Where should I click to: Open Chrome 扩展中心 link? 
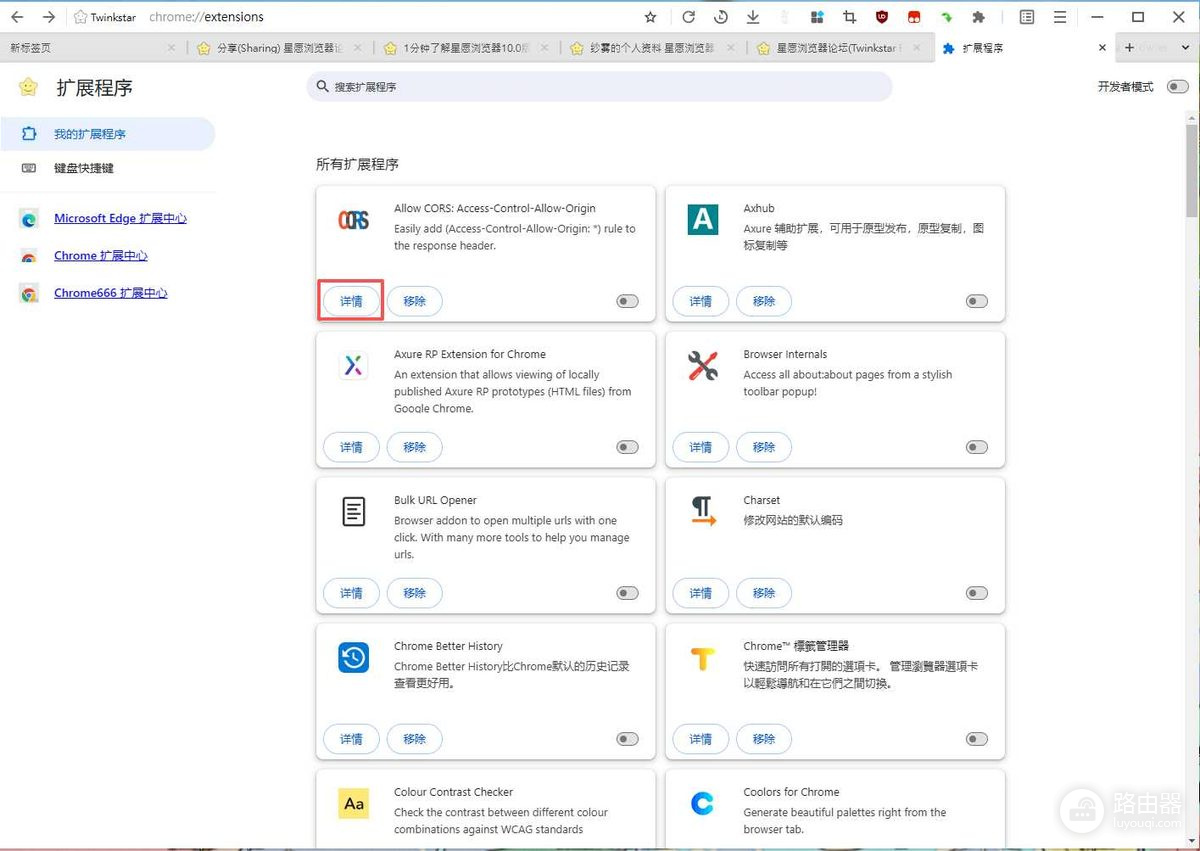[101, 256]
